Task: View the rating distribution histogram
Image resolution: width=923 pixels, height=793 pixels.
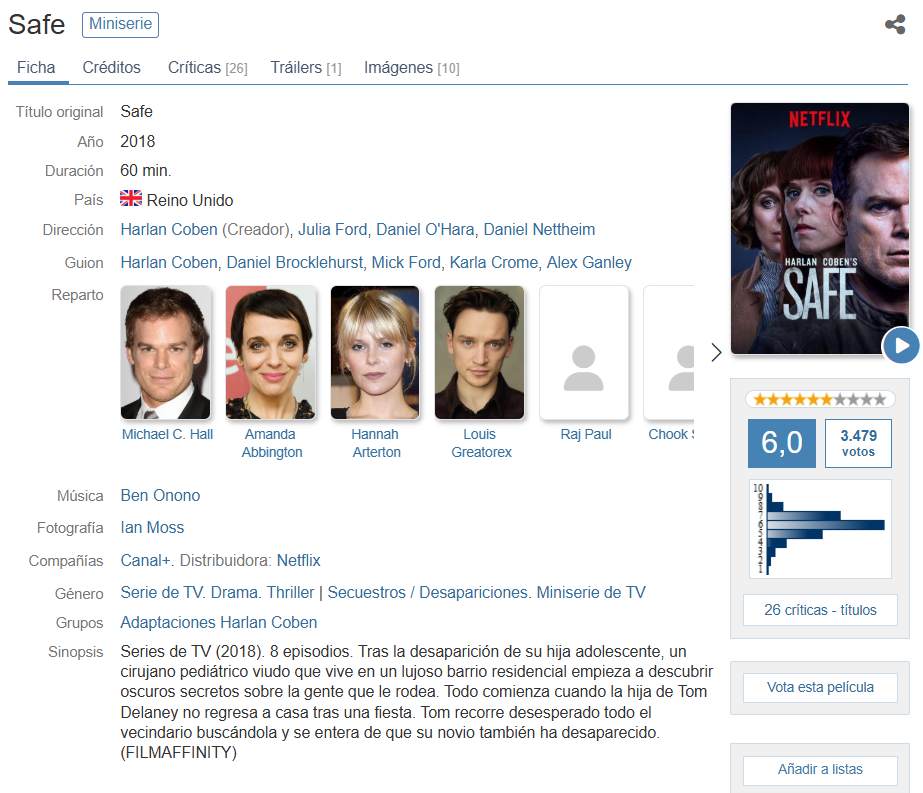Action: (820, 529)
